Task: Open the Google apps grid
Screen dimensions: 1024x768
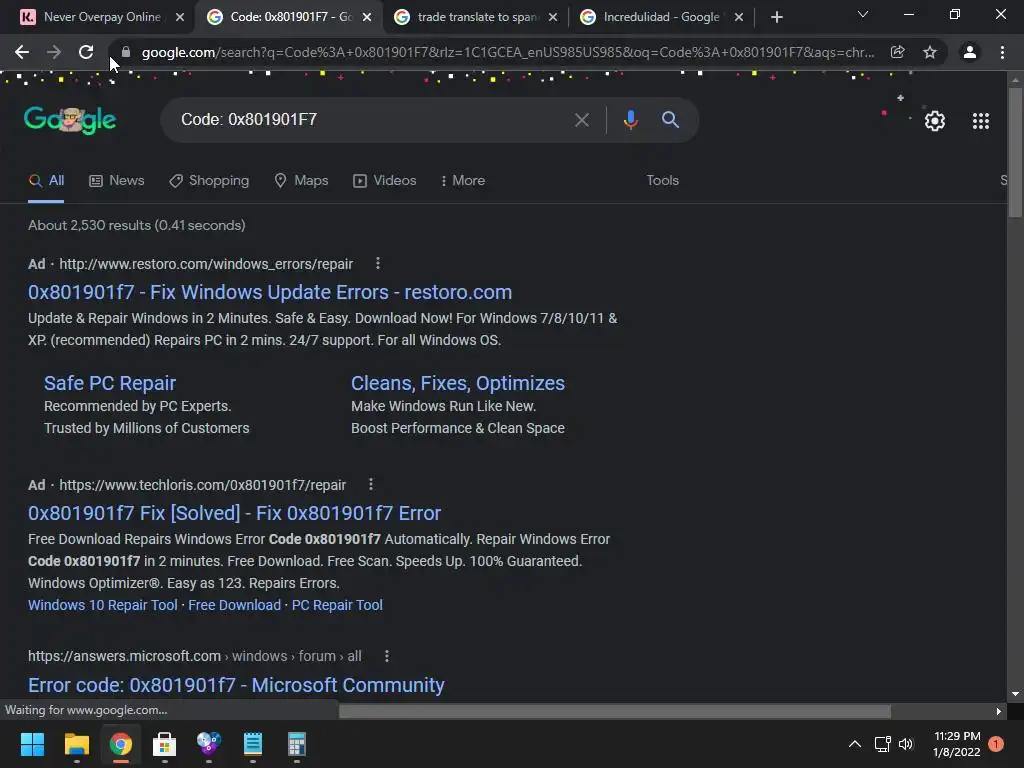Action: [980, 121]
